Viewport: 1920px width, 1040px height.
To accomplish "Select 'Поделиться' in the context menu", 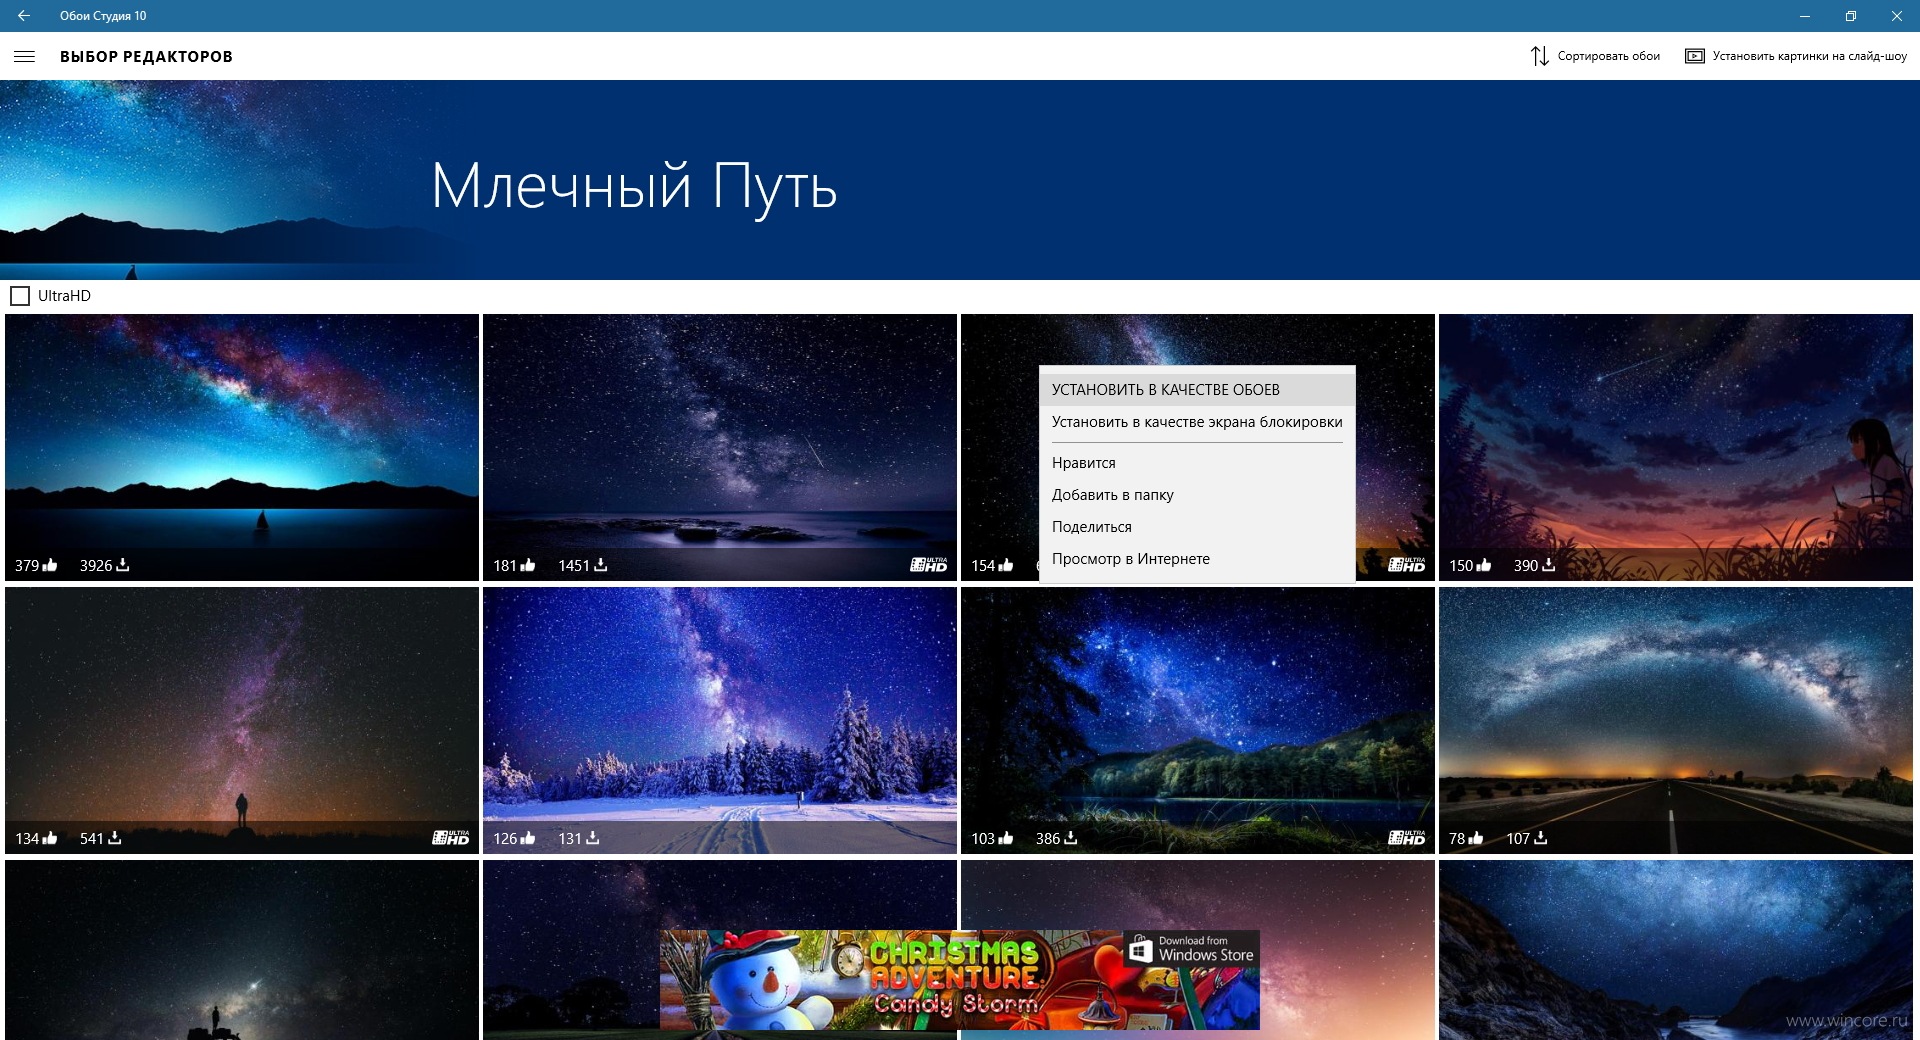I will (x=1197, y=527).
